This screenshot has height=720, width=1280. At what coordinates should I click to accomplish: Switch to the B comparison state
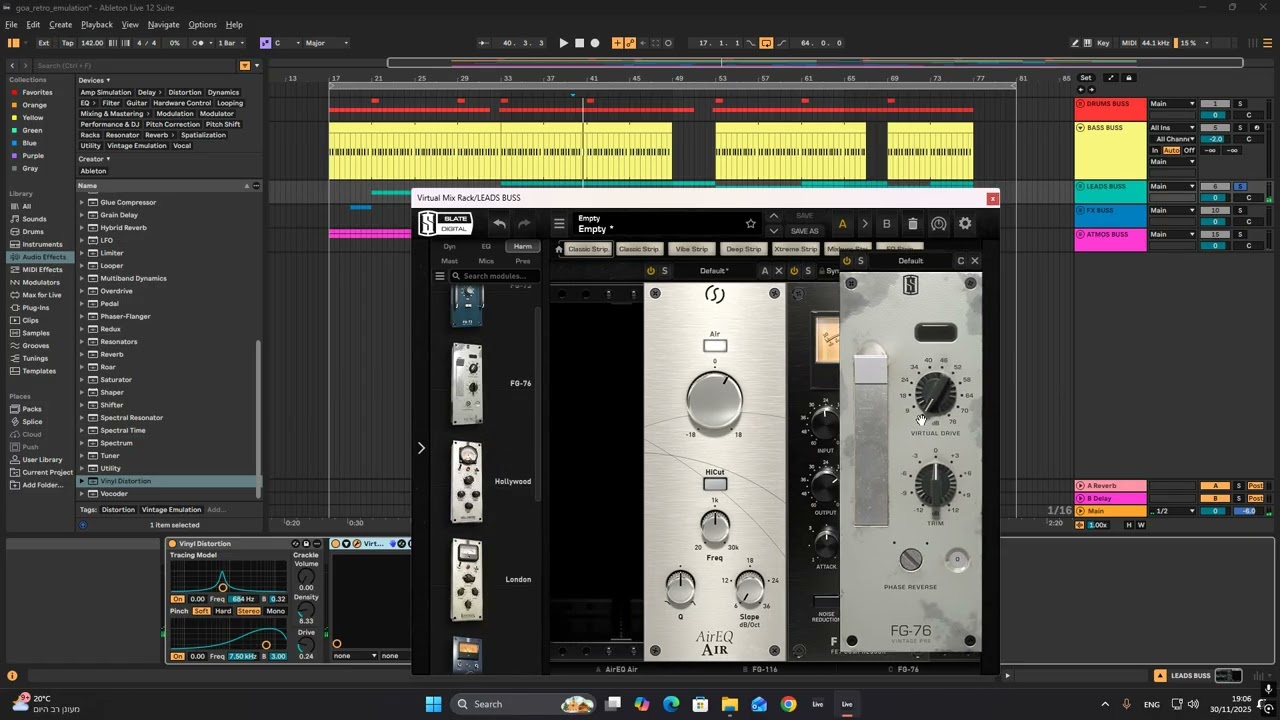click(x=886, y=224)
